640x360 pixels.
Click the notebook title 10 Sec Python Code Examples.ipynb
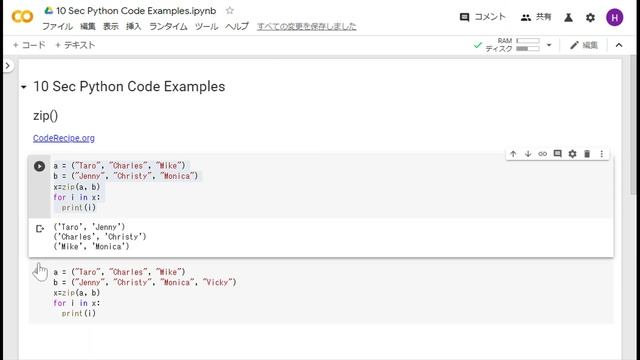click(136, 11)
